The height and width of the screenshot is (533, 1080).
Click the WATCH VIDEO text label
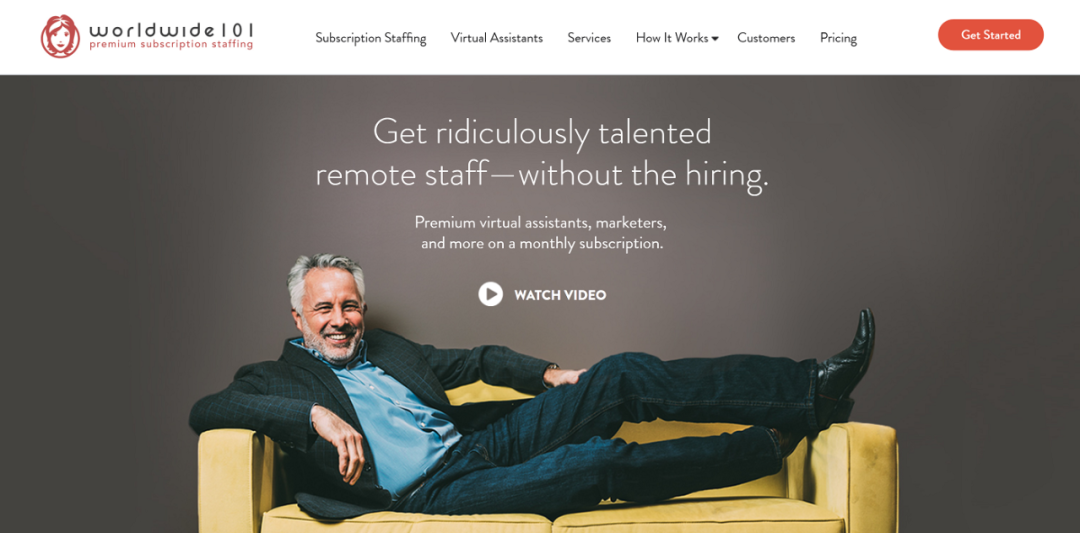(x=560, y=295)
